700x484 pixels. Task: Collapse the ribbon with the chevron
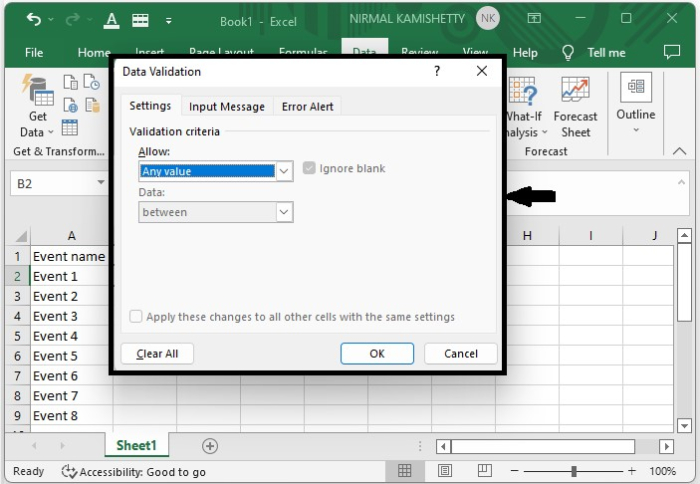(x=679, y=151)
